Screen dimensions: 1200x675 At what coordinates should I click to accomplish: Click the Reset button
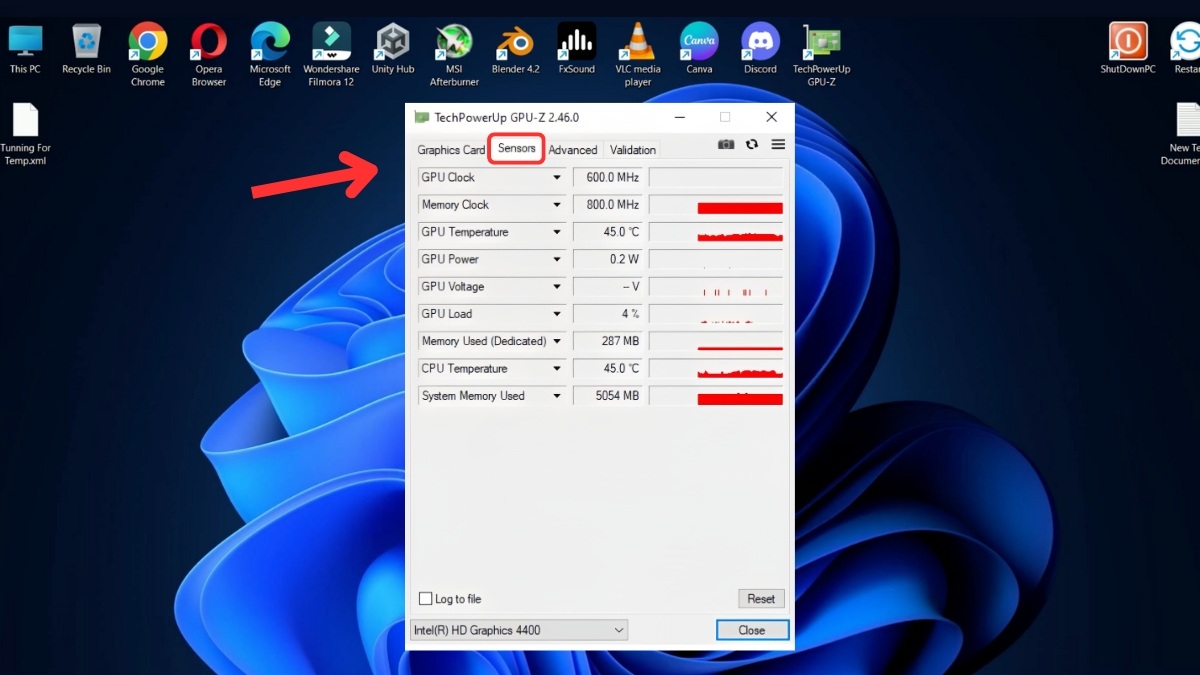(761, 599)
